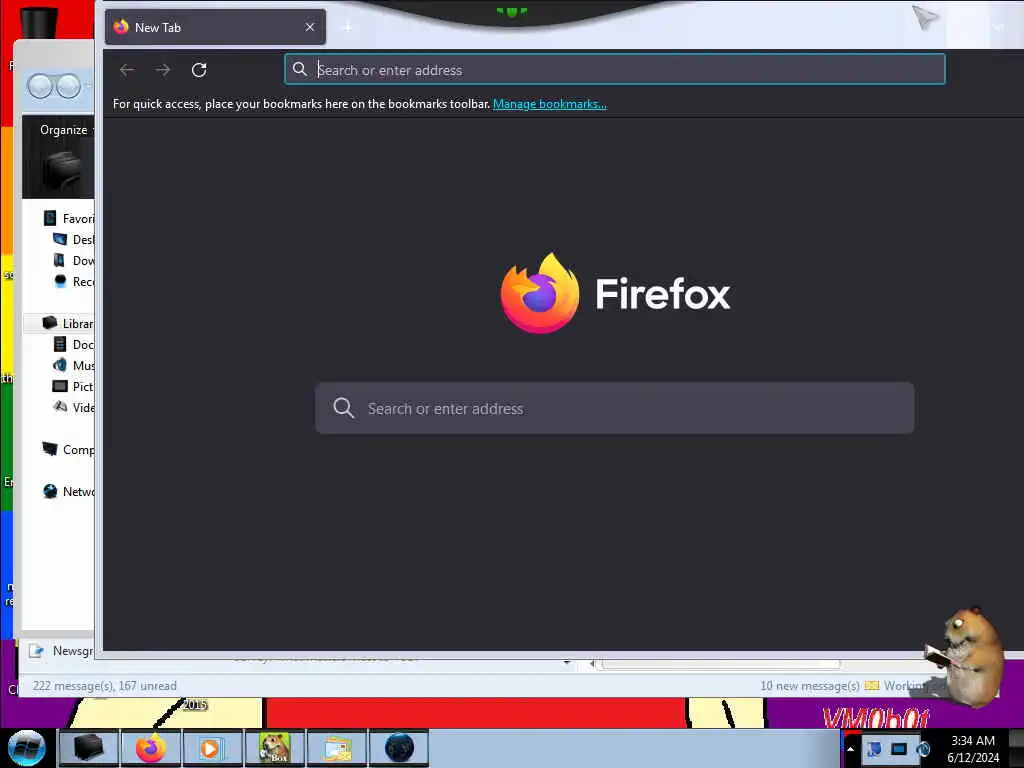Open the media player taskbar icon
The image size is (1024, 768).
(x=212, y=748)
